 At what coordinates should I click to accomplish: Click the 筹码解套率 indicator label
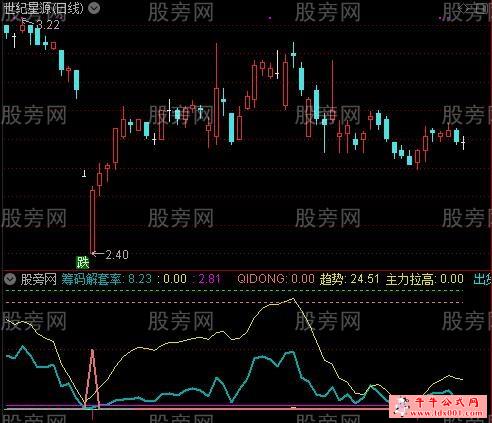[x=91, y=279]
